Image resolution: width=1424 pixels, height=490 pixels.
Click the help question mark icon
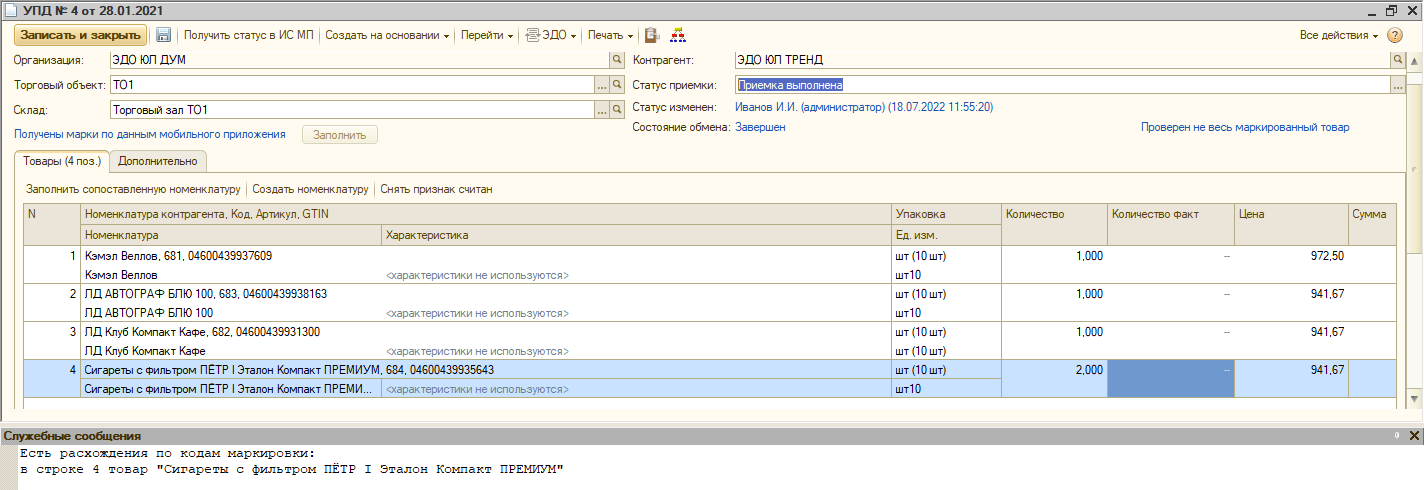1395,35
